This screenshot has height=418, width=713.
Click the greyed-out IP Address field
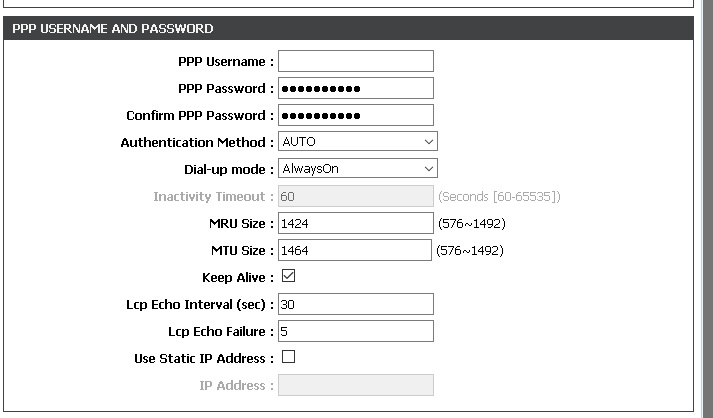pyautogui.click(x=355, y=385)
